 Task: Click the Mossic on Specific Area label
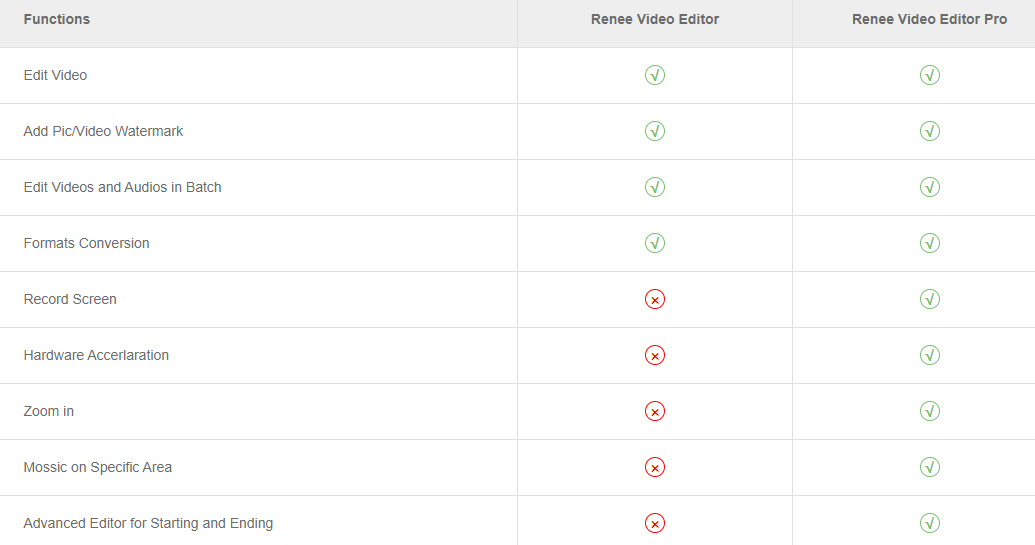point(98,468)
